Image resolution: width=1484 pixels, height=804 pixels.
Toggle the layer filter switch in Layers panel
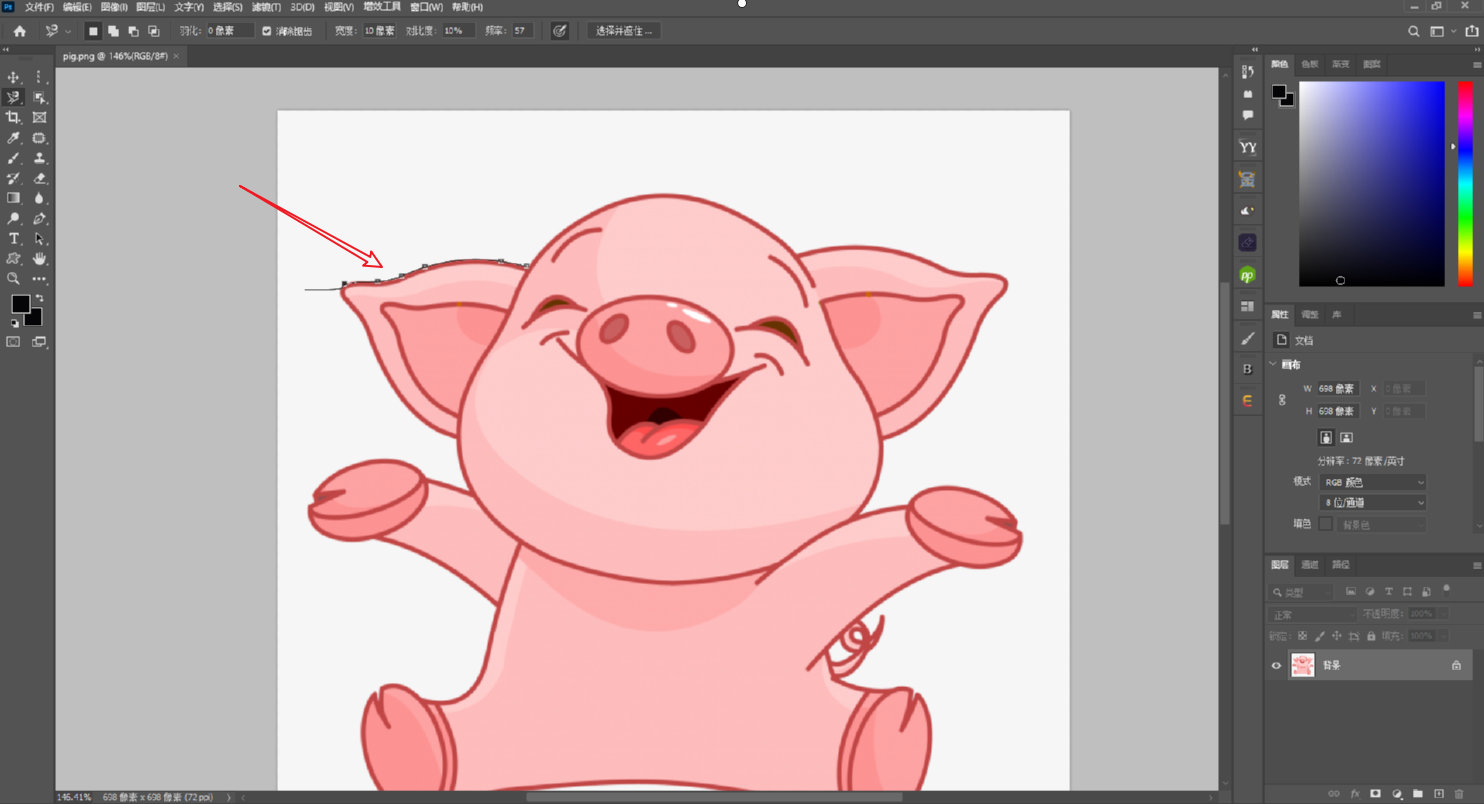[x=1446, y=591]
